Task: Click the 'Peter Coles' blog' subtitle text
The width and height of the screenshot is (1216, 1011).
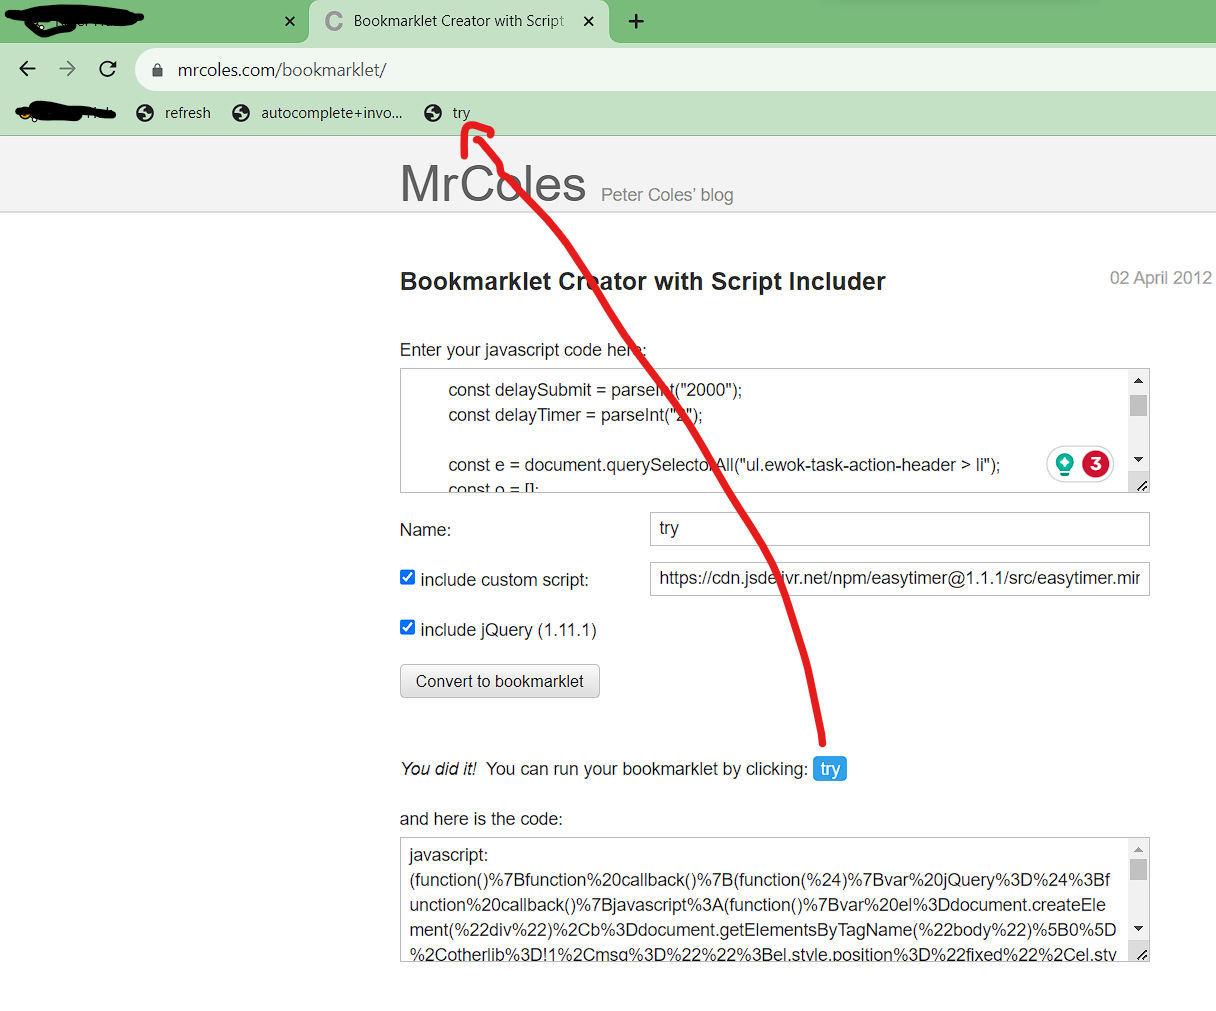Action: pos(667,195)
